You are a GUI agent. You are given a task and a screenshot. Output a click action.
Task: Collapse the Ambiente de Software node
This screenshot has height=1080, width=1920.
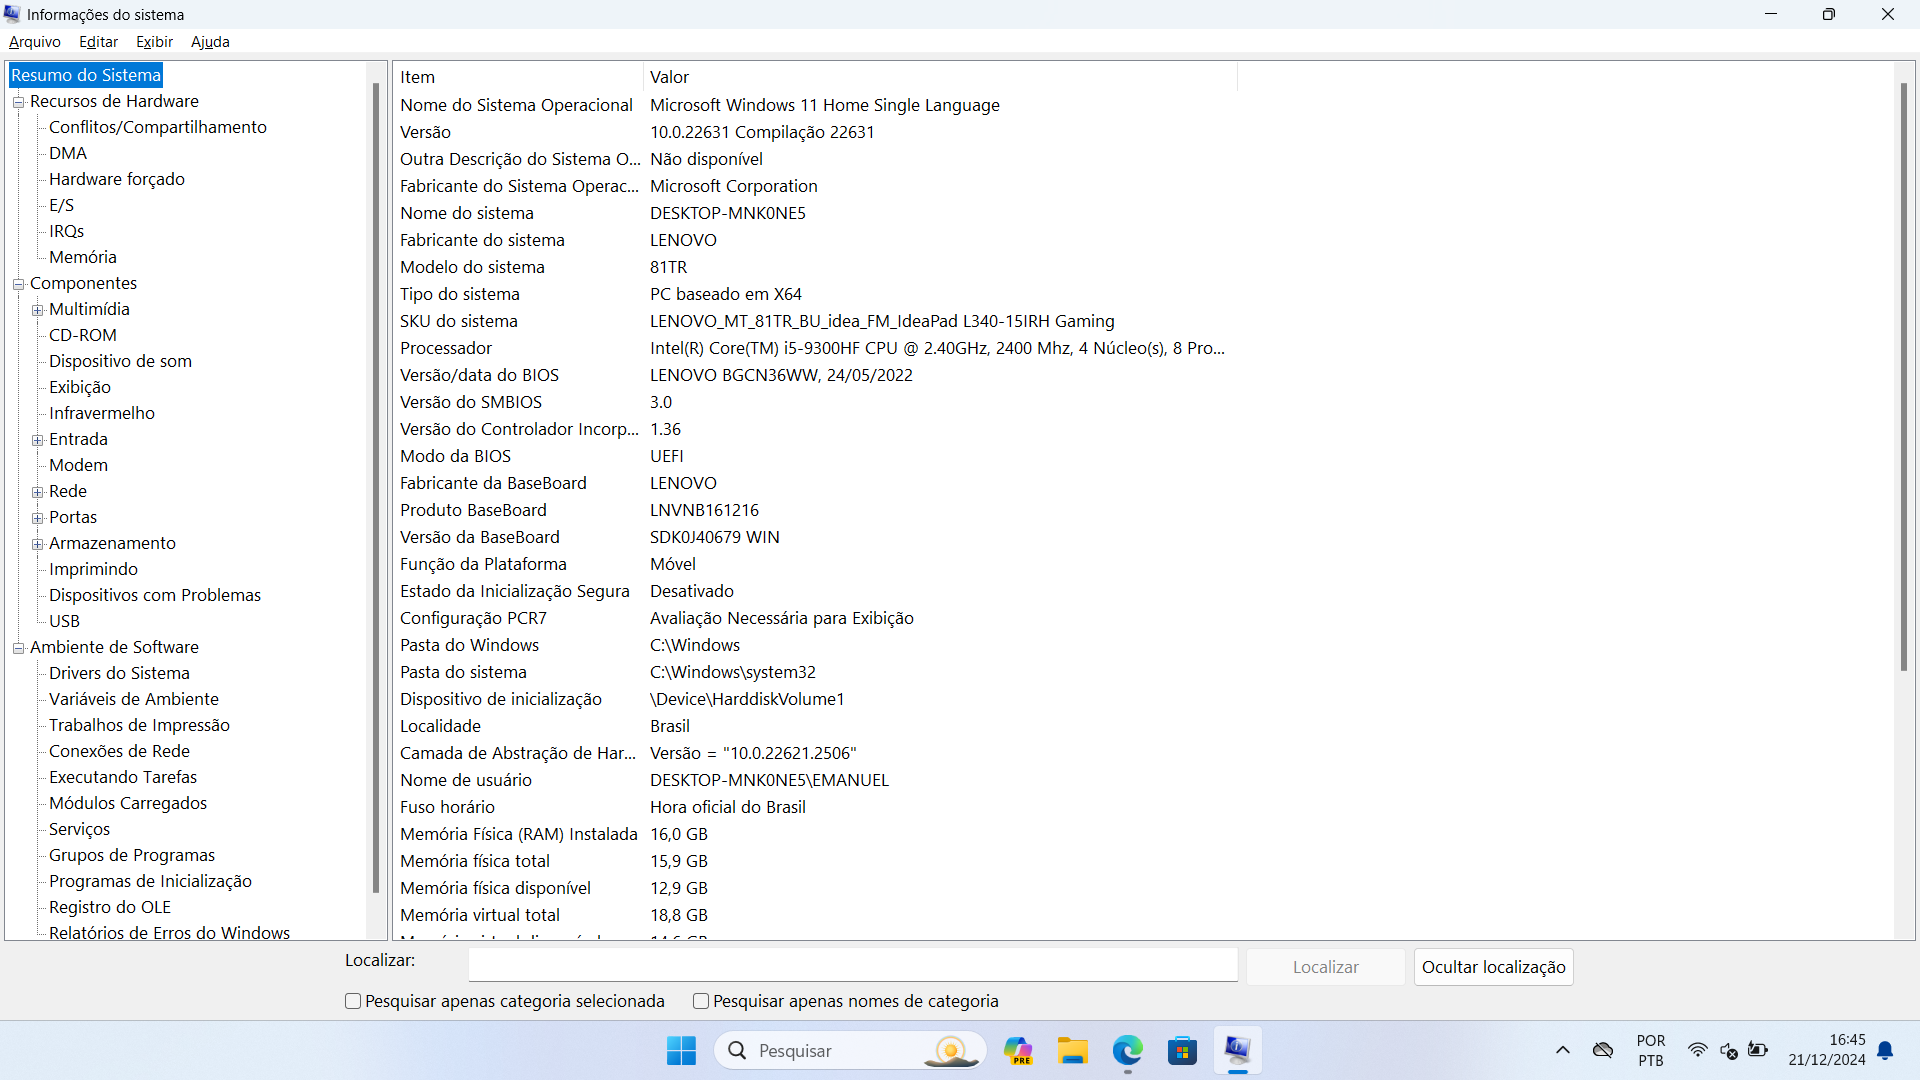(18, 648)
